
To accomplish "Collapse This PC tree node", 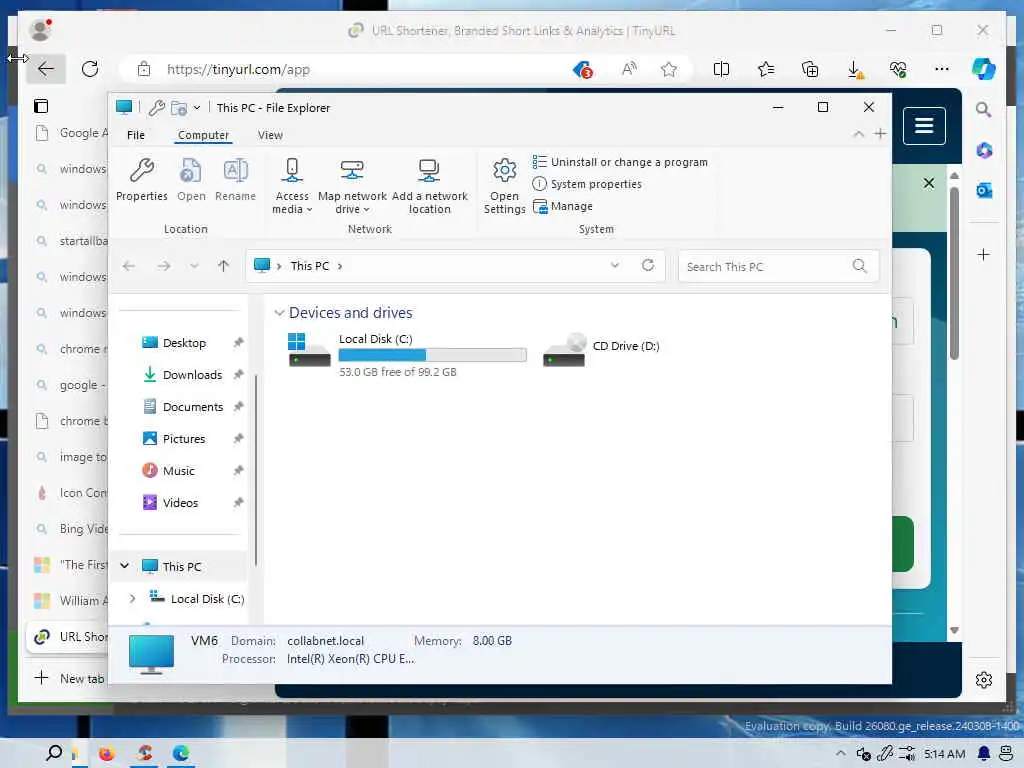I will [x=124, y=566].
